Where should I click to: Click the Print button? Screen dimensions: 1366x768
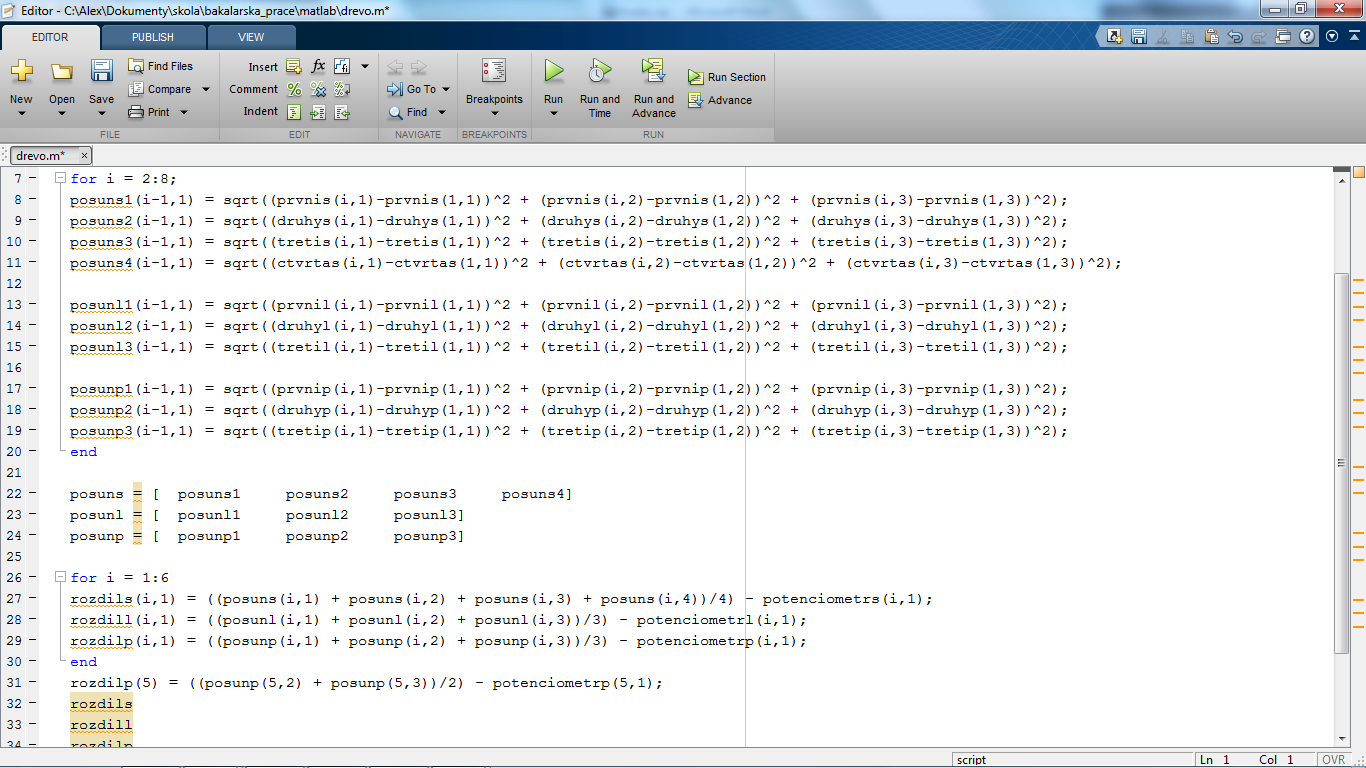[x=149, y=112]
